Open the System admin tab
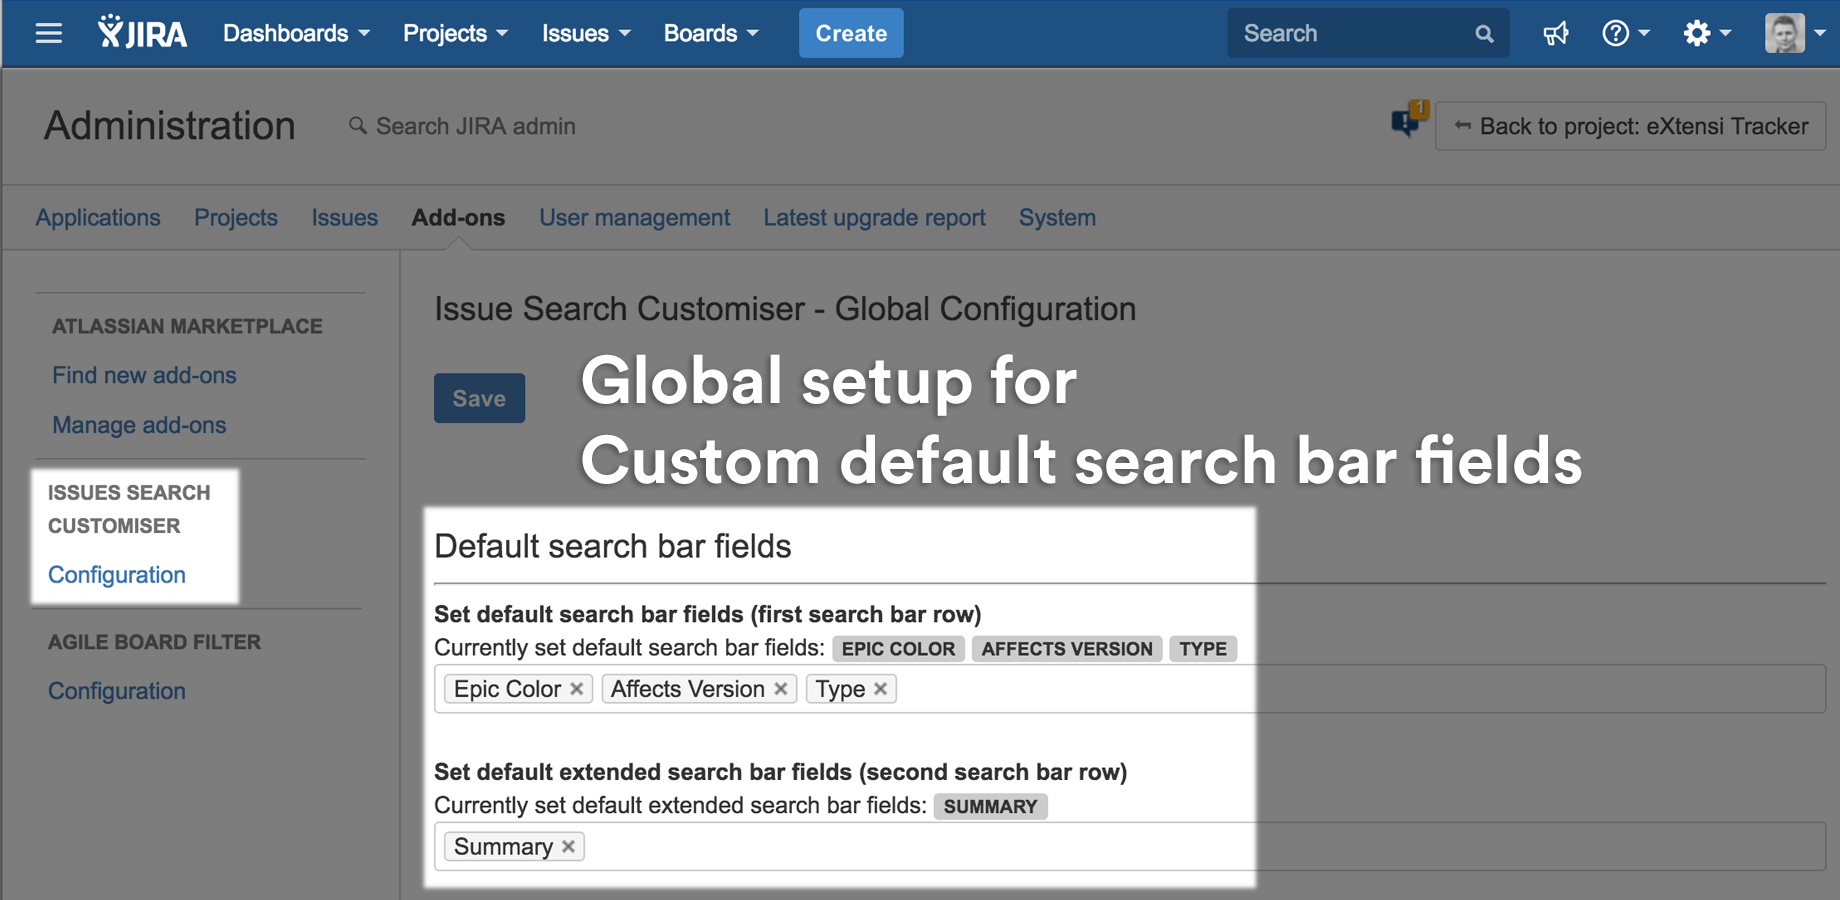The width and height of the screenshot is (1840, 900). tap(1057, 217)
